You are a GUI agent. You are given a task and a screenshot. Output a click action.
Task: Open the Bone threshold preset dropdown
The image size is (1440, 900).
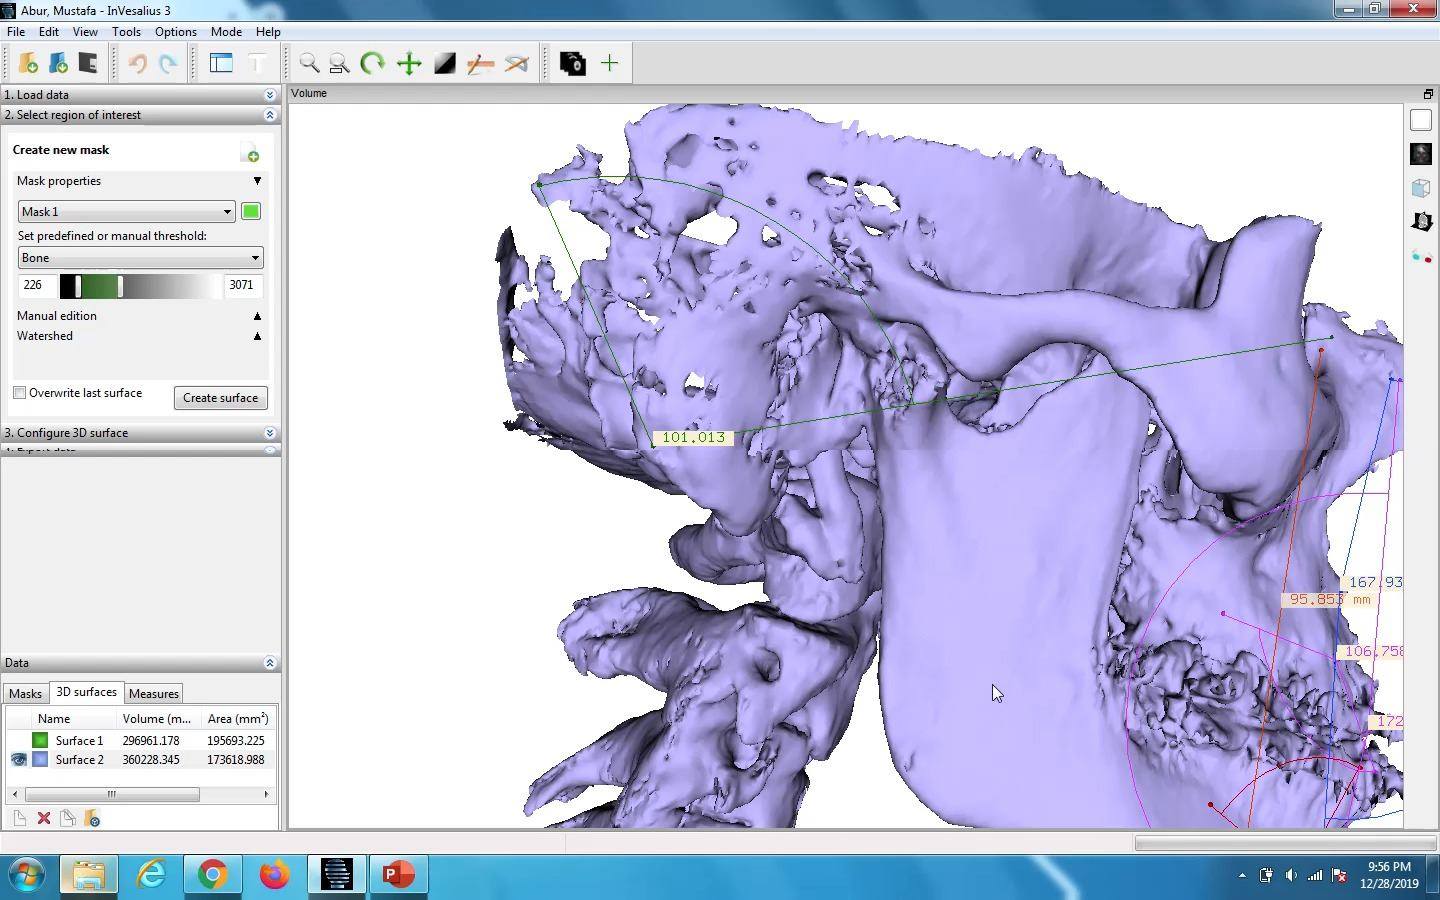tap(140, 258)
